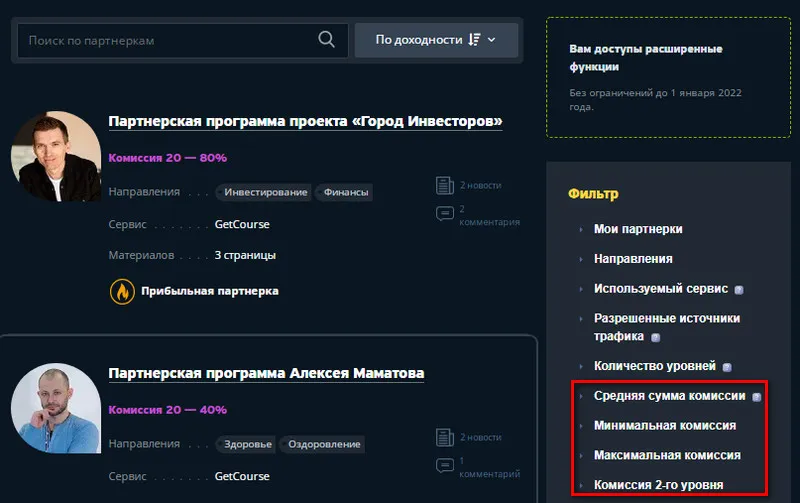The width and height of the screenshot is (800, 503).
Task: Click help icon beside Количество уровней
Action: click(727, 367)
